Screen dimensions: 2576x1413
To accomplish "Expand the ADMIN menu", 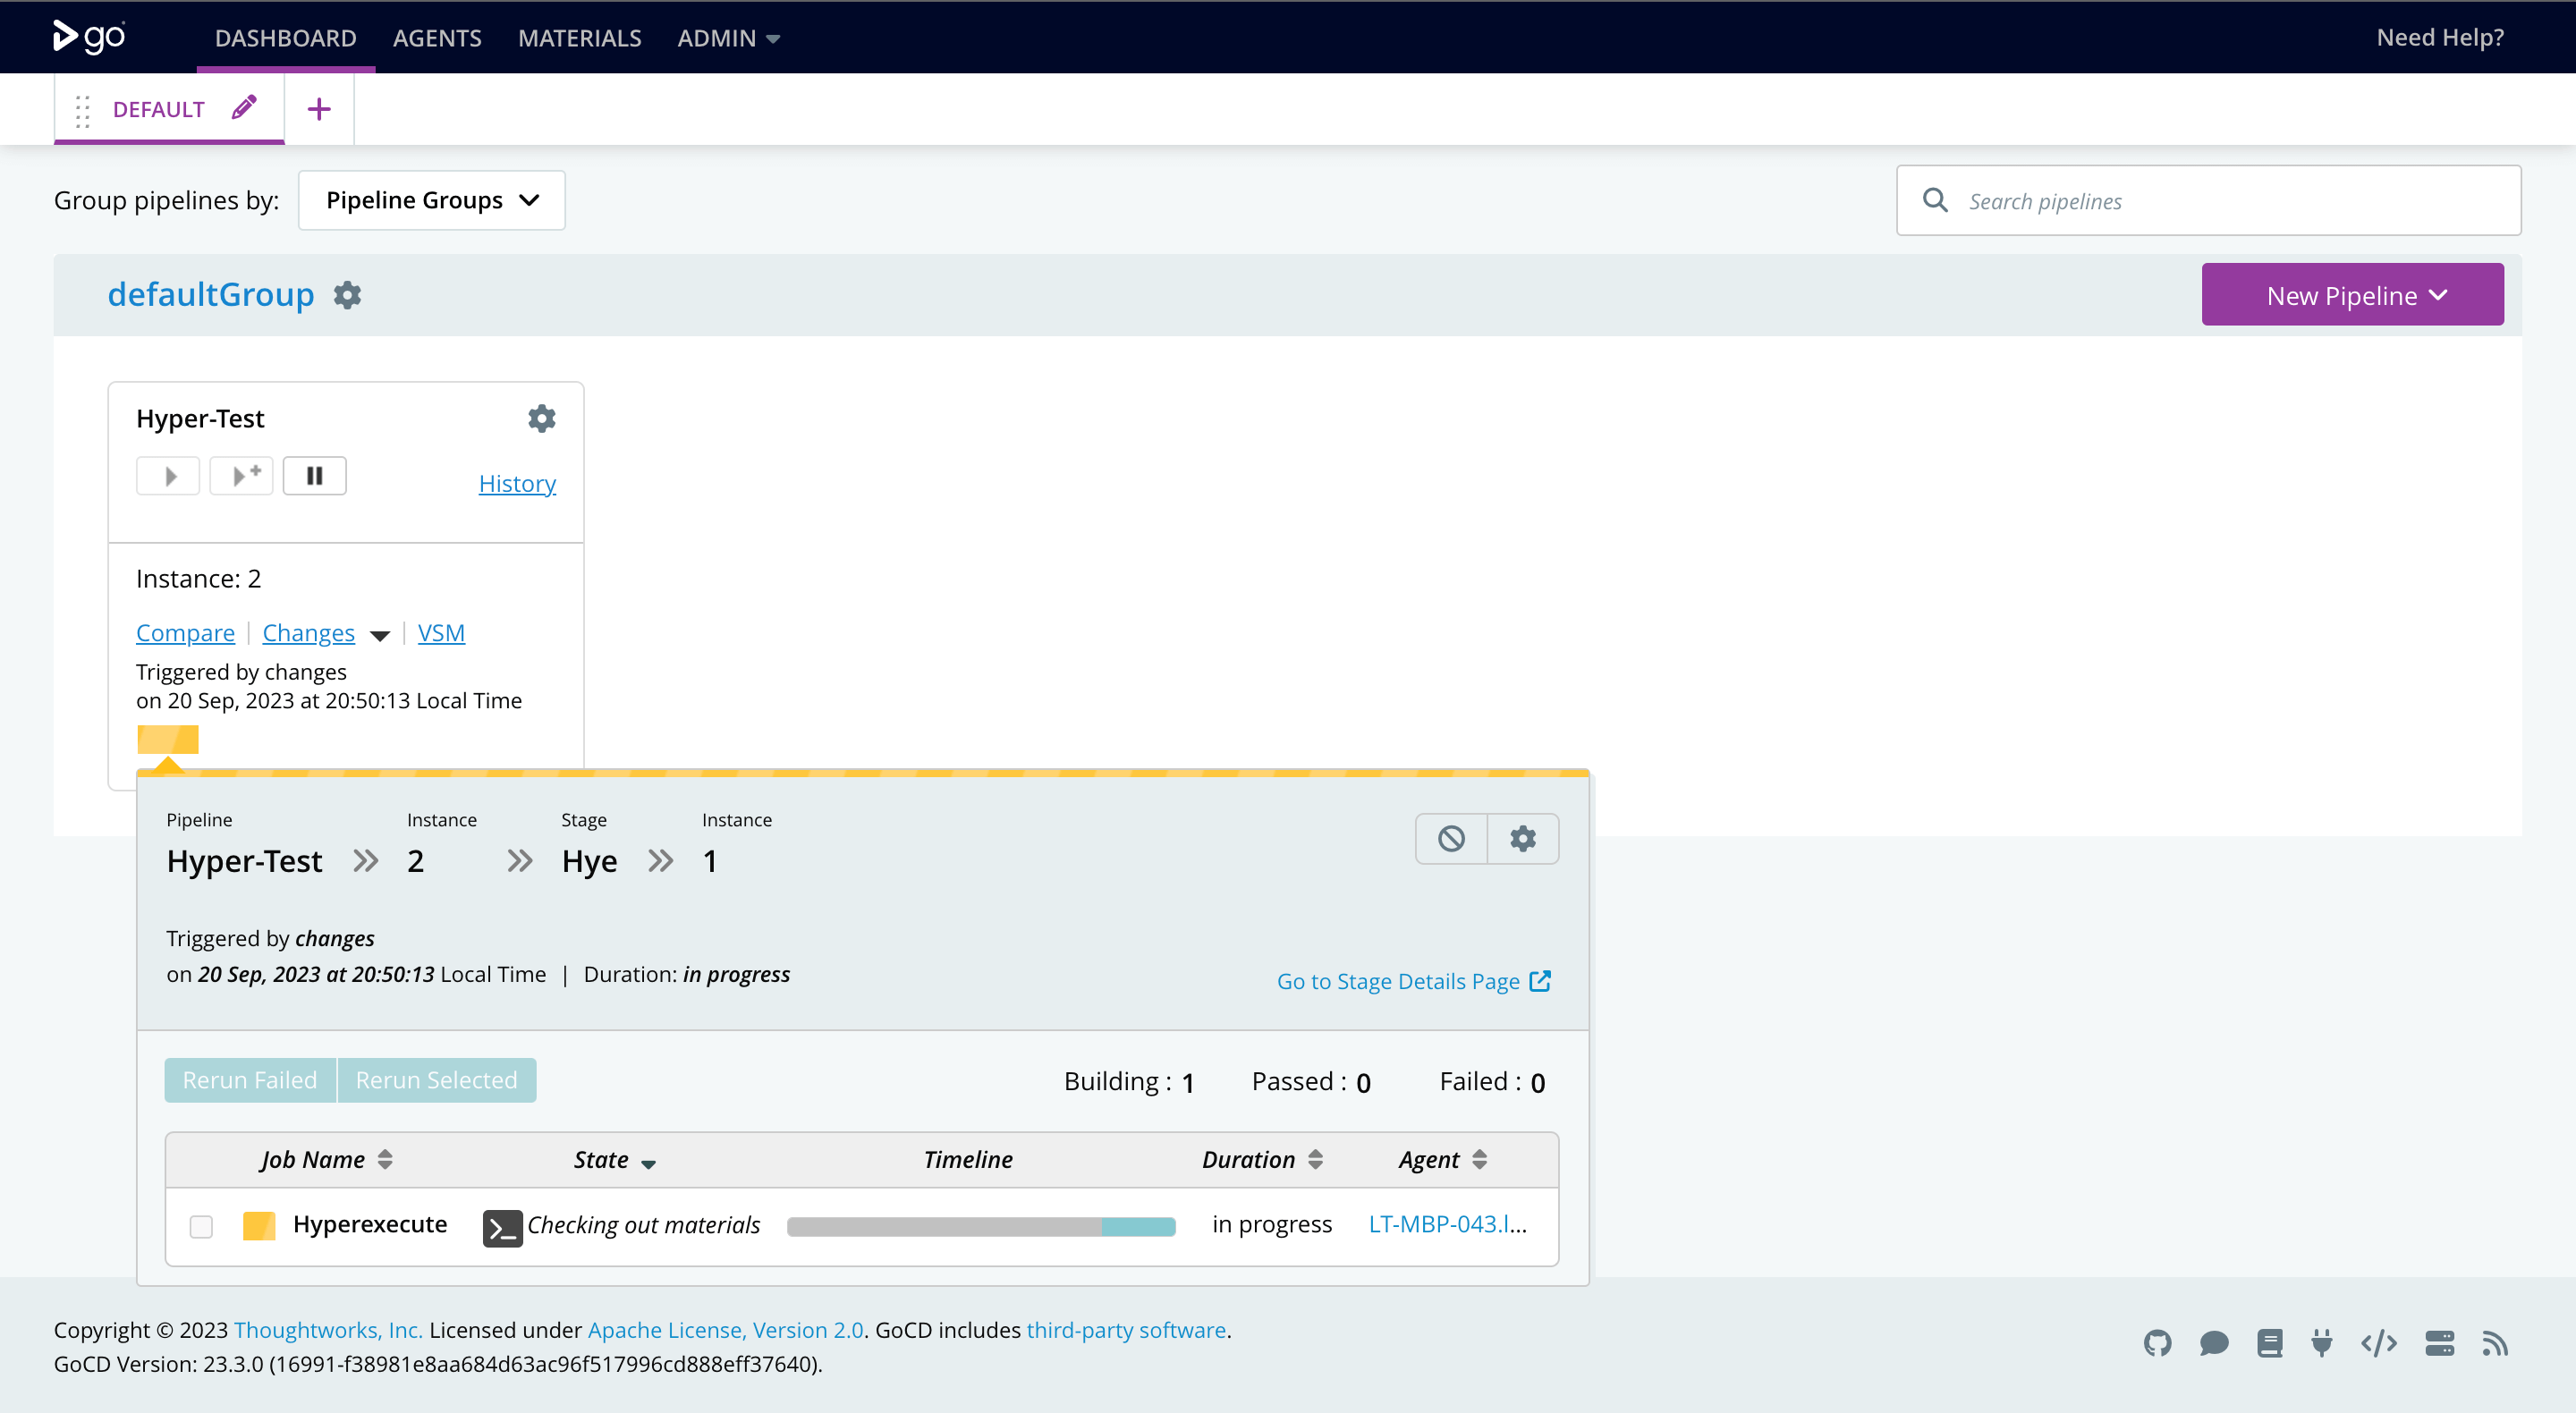I will click(727, 38).
